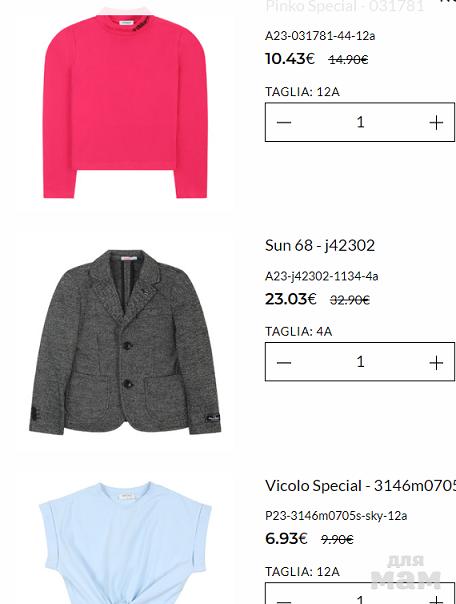Click the 10.43€ discounted price
This screenshot has width=456, height=604.
290,59
